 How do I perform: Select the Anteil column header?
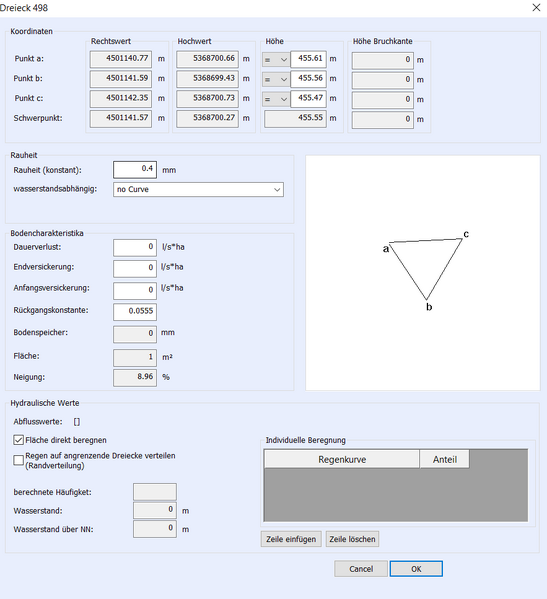click(x=445, y=459)
